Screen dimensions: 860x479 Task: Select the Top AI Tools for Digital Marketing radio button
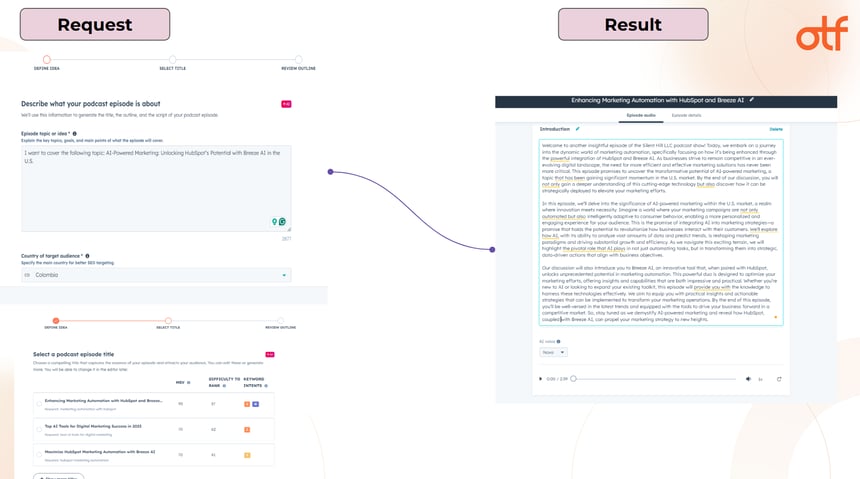click(39, 430)
